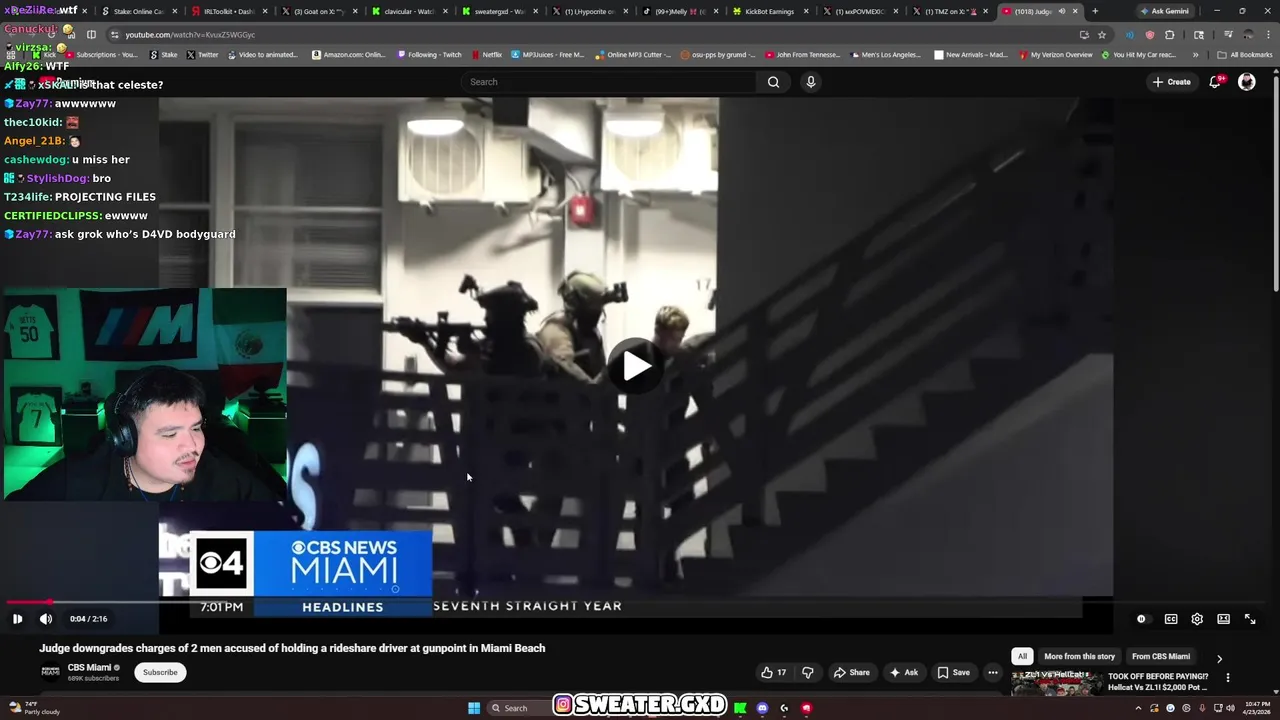
Task: Open the All Bookmarks folder
Action: click(1245, 55)
